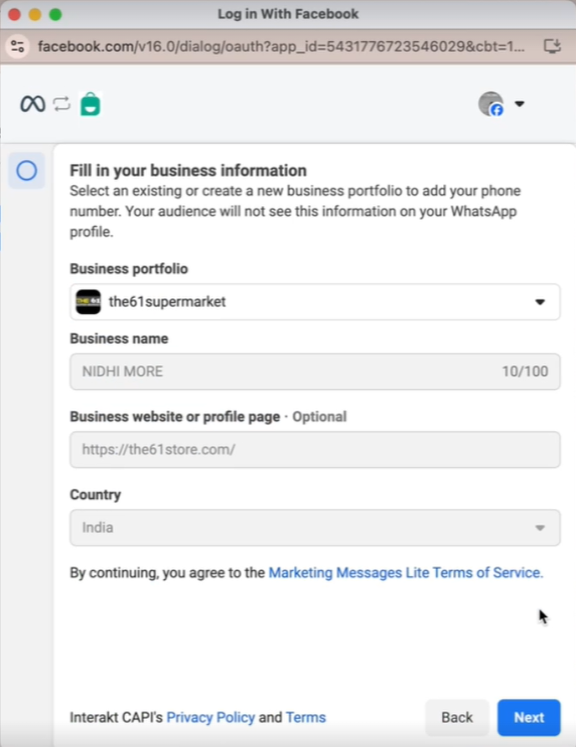The width and height of the screenshot is (576, 747).
Task: Click the green macOS fullscreen window button
Action: point(56,14)
